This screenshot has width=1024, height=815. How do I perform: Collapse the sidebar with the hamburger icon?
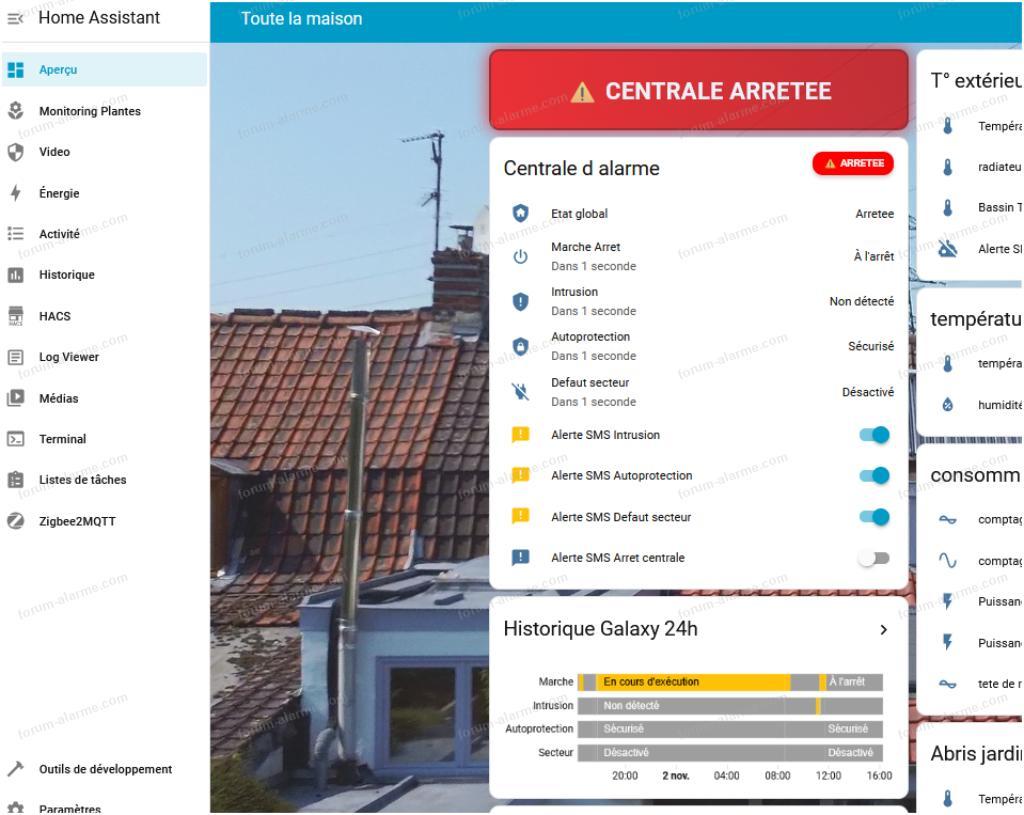click(16, 17)
